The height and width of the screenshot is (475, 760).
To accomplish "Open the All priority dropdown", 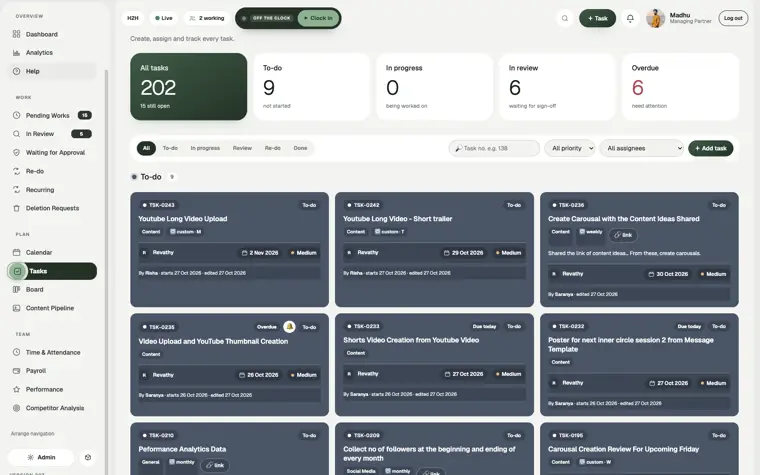I will point(570,148).
